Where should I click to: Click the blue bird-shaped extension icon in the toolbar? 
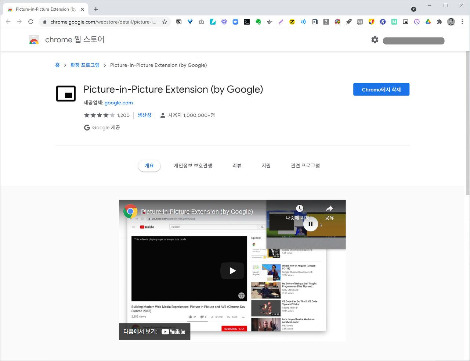190,22
